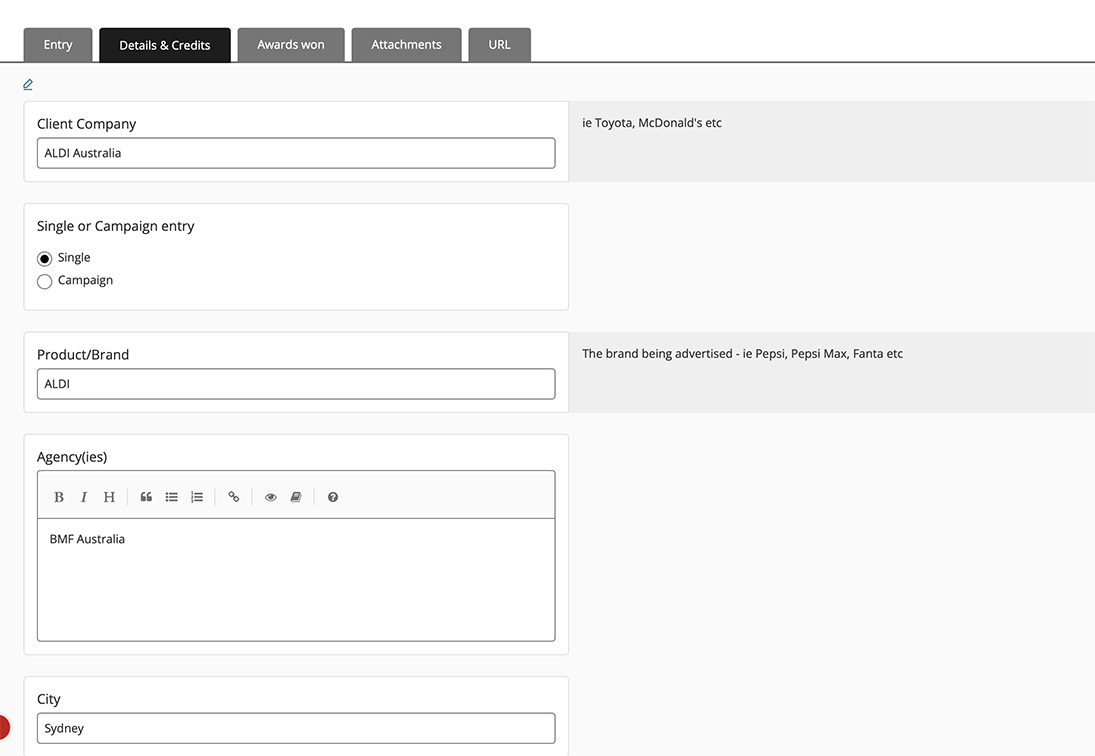The height and width of the screenshot is (756, 1095).
Task: Focus the Client Company input field
Action: [296, 153]
